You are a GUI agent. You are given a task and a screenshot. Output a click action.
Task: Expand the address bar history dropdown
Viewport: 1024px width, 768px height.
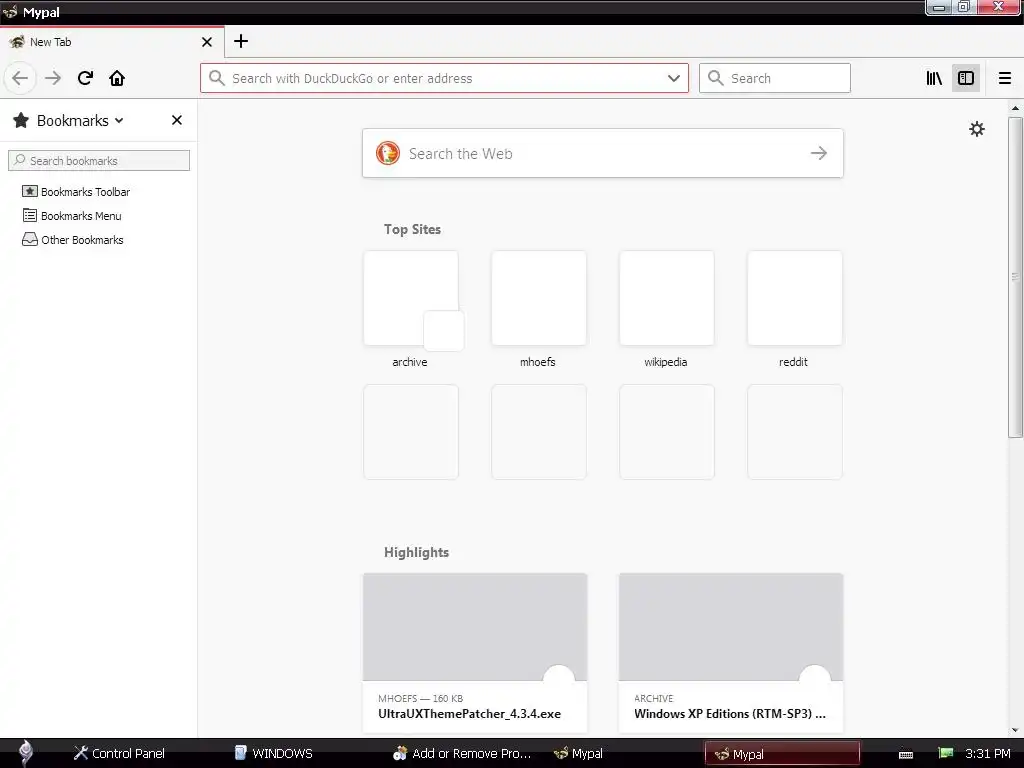(x=673, y=78)
